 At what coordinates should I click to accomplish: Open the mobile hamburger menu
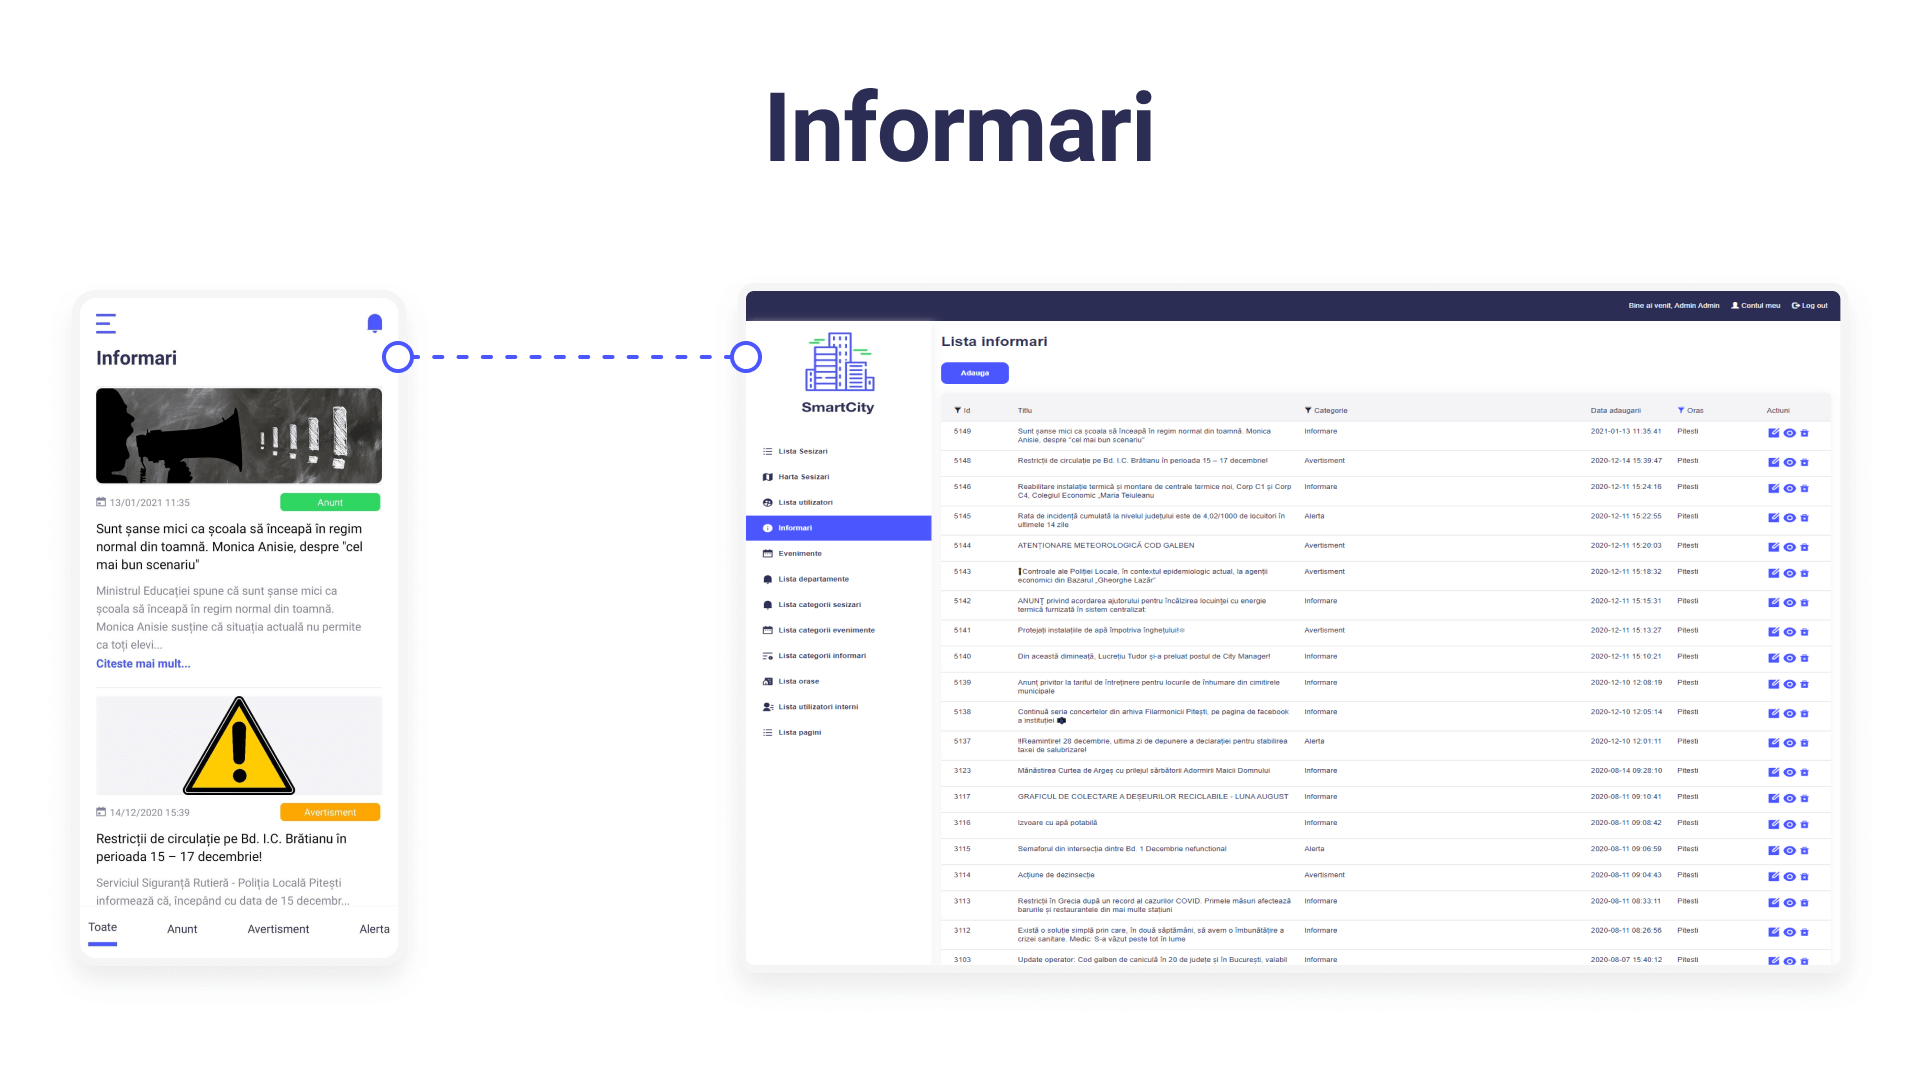(x=106, y=323)
